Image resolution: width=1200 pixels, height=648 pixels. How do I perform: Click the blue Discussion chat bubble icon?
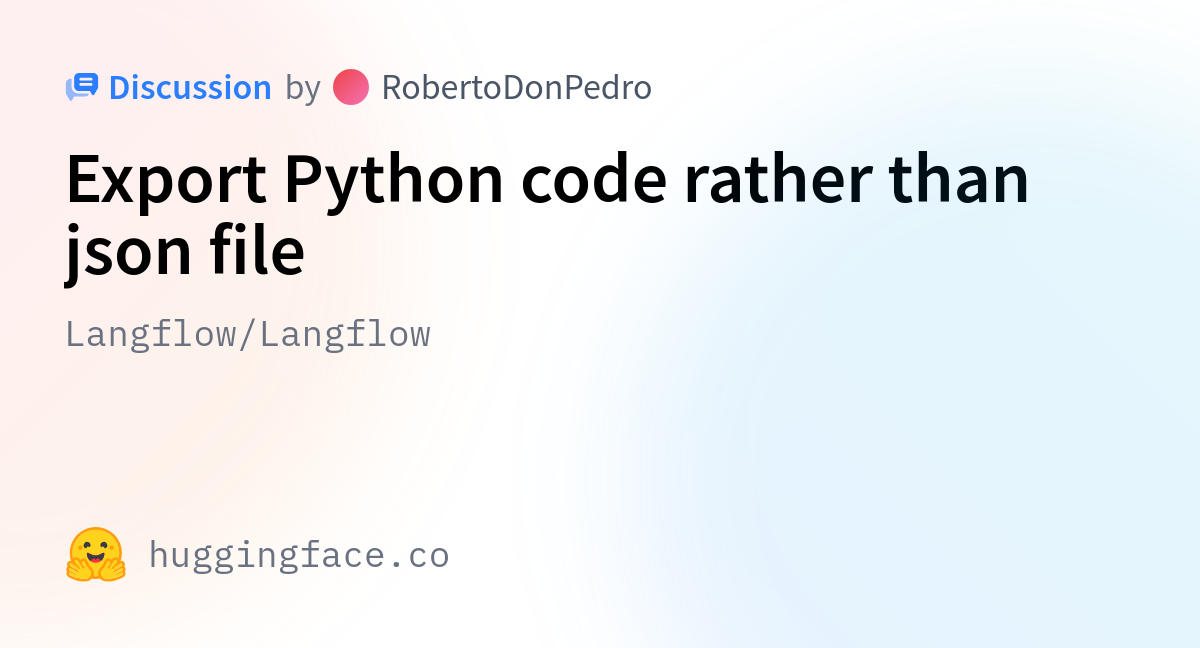(82, 88)
